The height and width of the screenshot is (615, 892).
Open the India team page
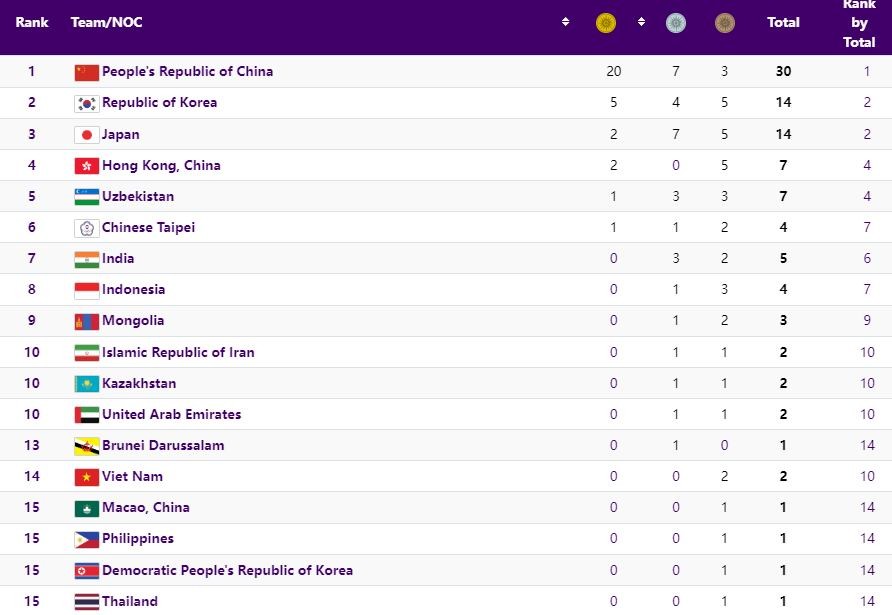[x=120, y=258]
